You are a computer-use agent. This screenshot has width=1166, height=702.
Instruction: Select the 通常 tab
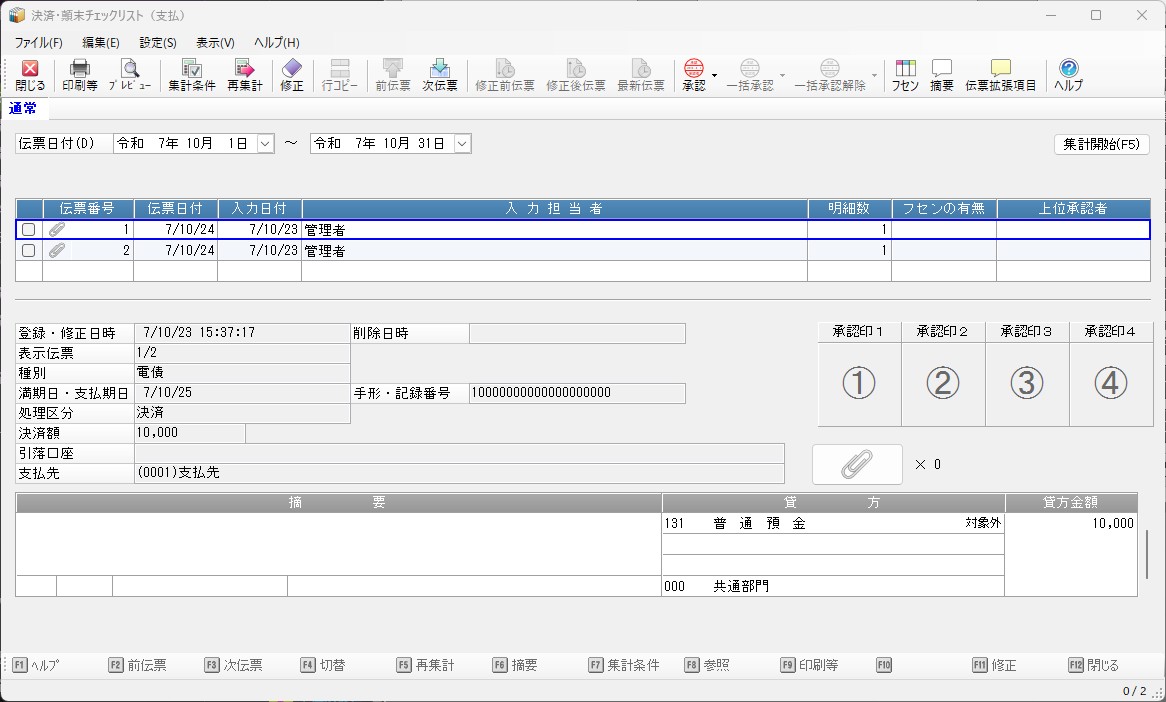(x=24, y=108)
